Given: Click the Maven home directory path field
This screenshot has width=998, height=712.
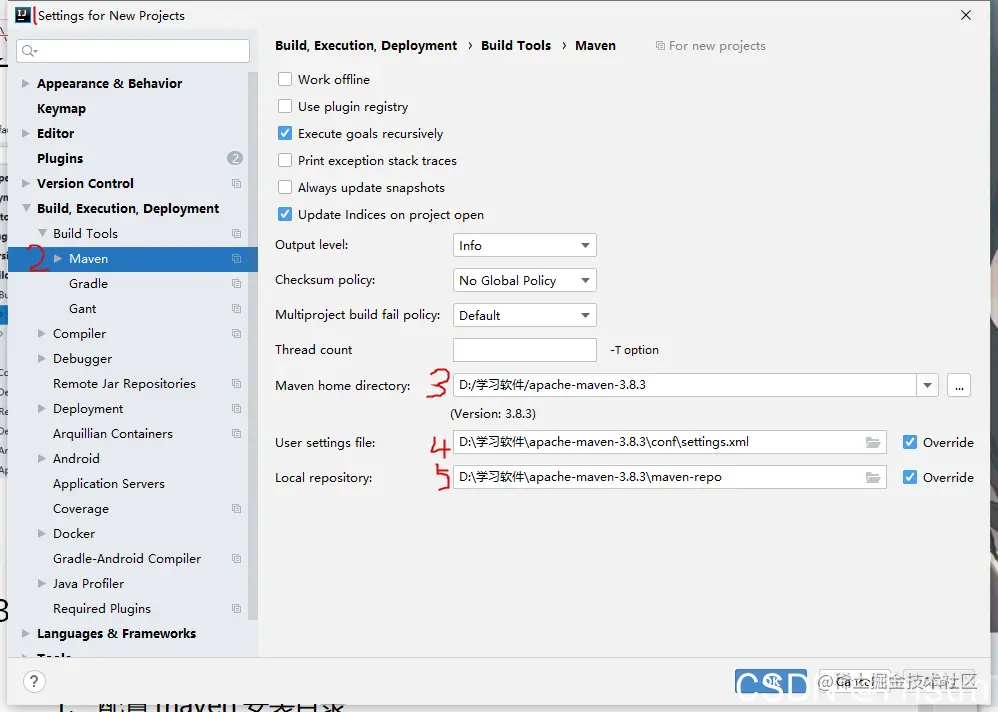Looking at the screenshot, I should coord(685,385).
